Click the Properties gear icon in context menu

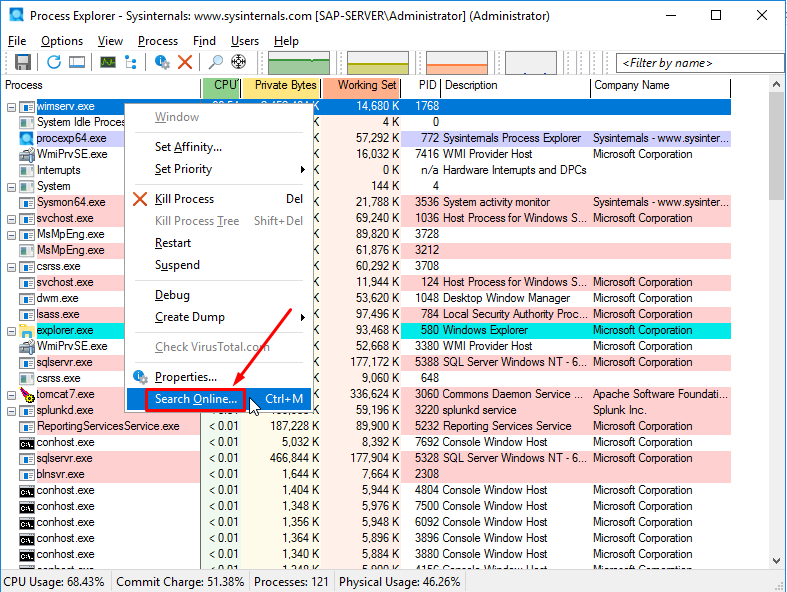click(x=140, y=377)
